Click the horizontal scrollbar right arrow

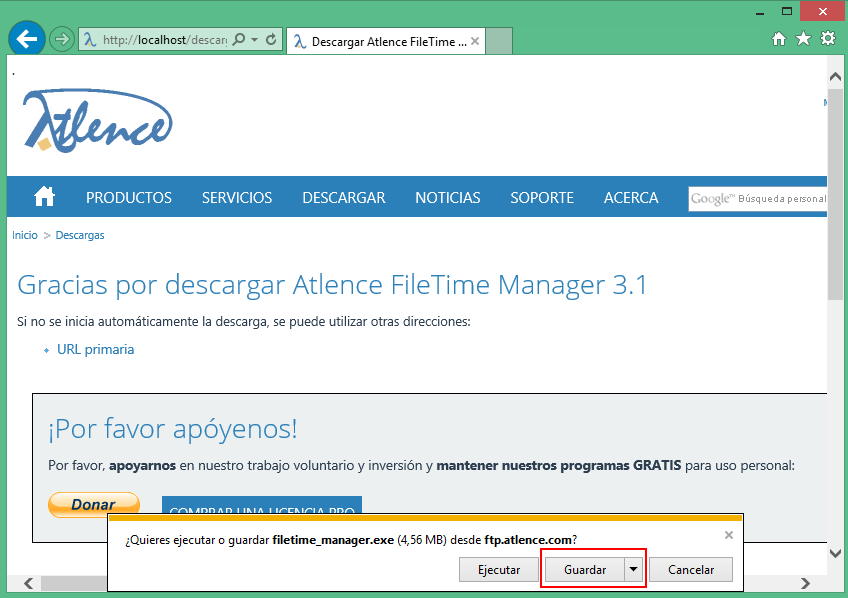coord(805,583)
